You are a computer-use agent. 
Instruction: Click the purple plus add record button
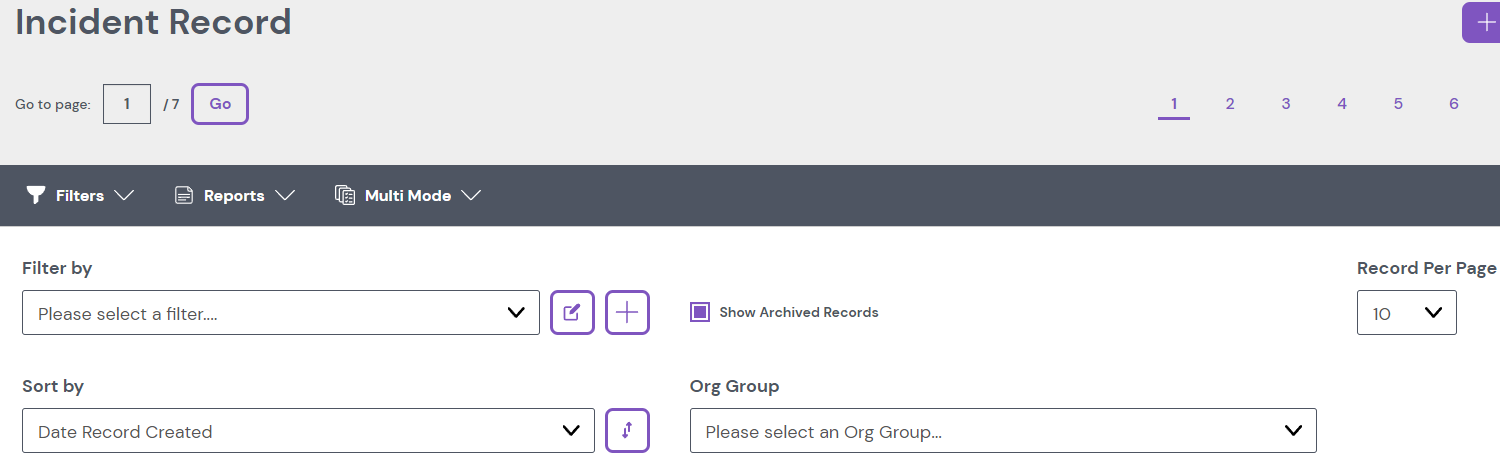1484,23
